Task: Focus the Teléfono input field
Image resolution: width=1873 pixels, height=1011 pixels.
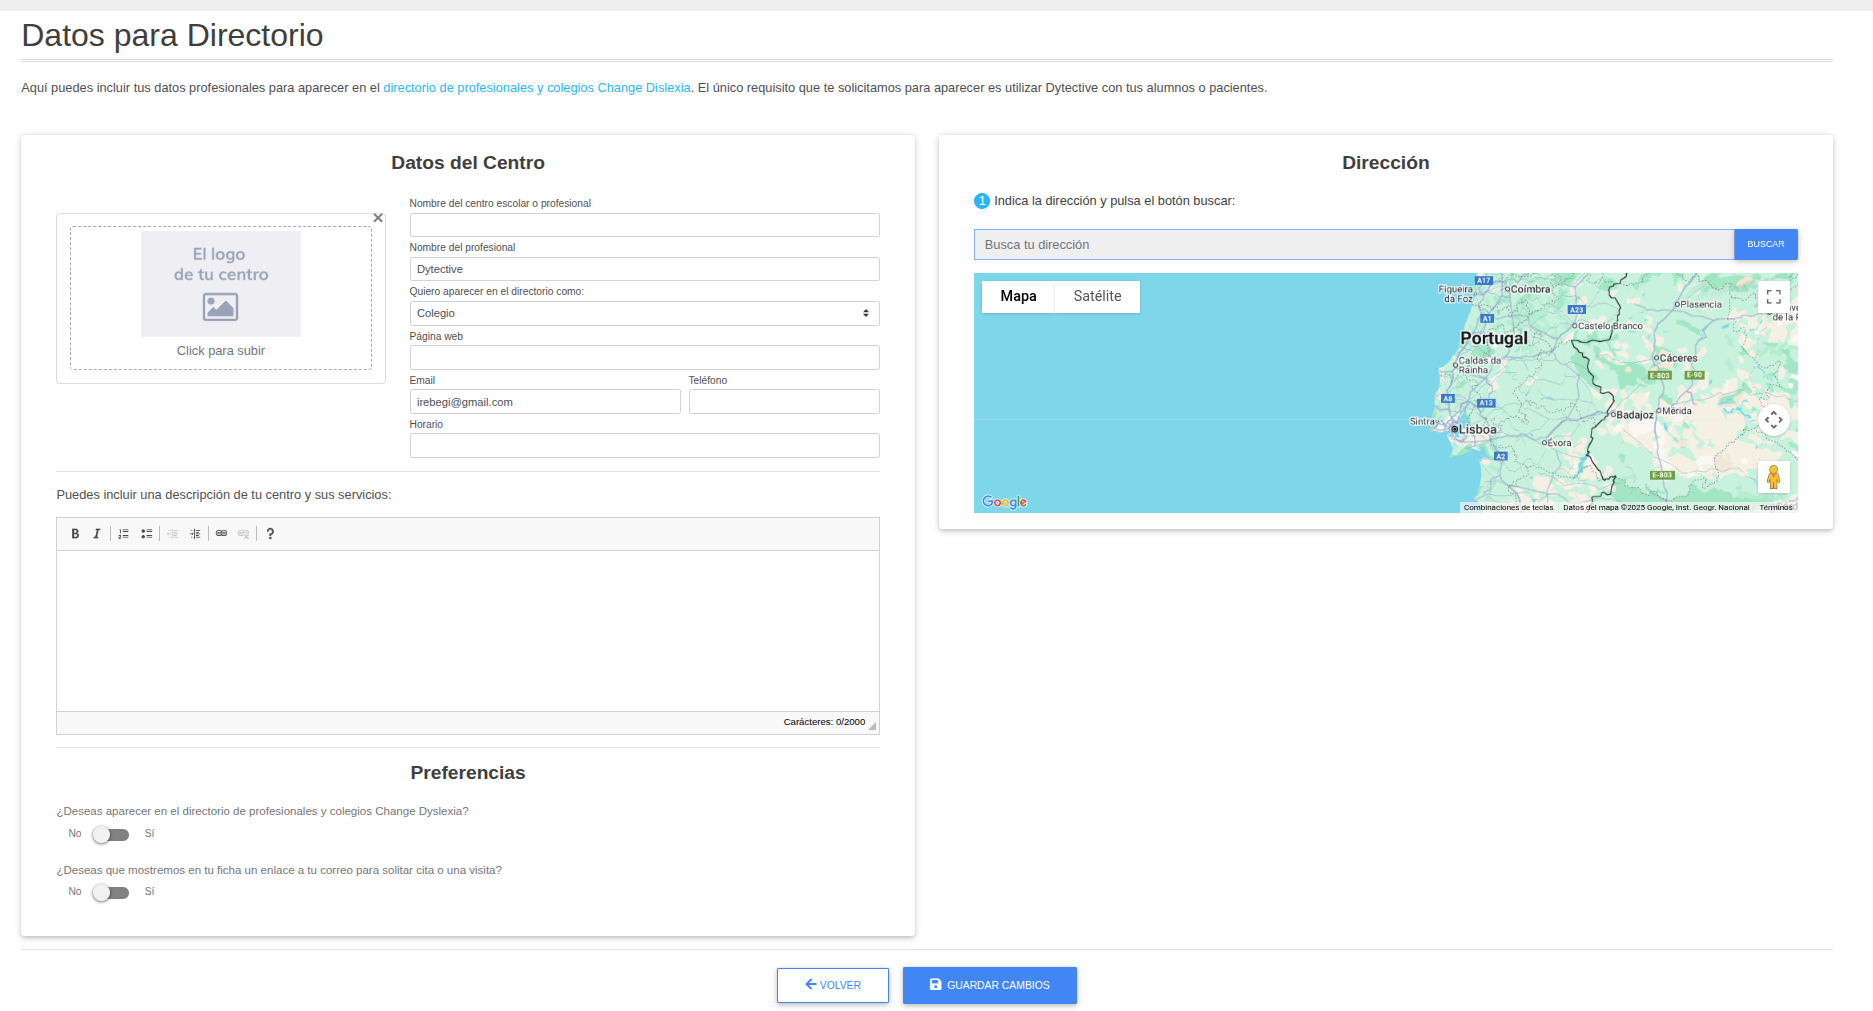Action: click(x=784, y=402)
